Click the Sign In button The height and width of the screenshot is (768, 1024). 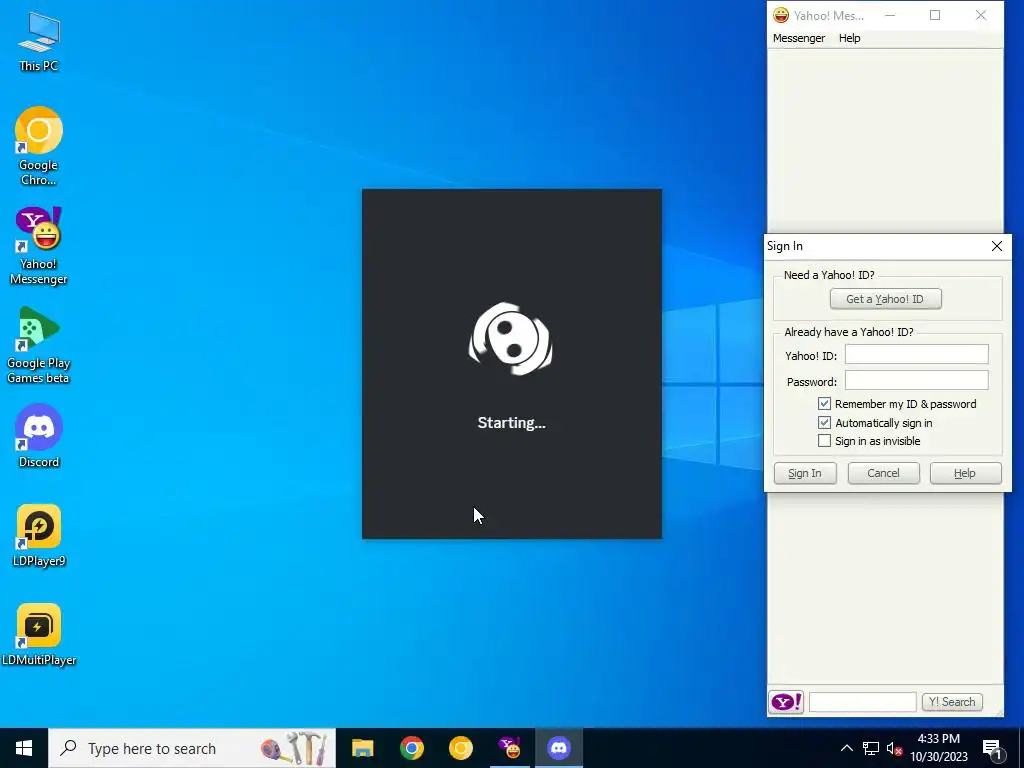pyautogui.click(x=805, y=473)
